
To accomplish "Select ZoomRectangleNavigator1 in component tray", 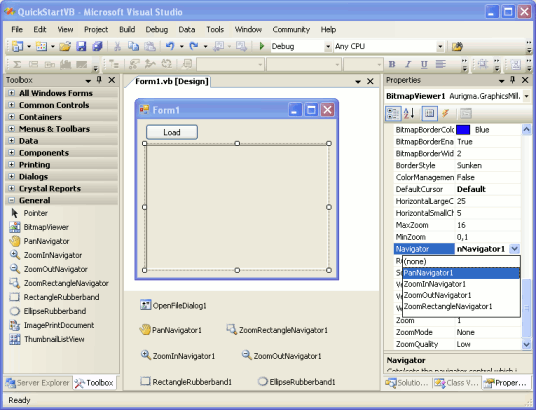I will (277, 330).
